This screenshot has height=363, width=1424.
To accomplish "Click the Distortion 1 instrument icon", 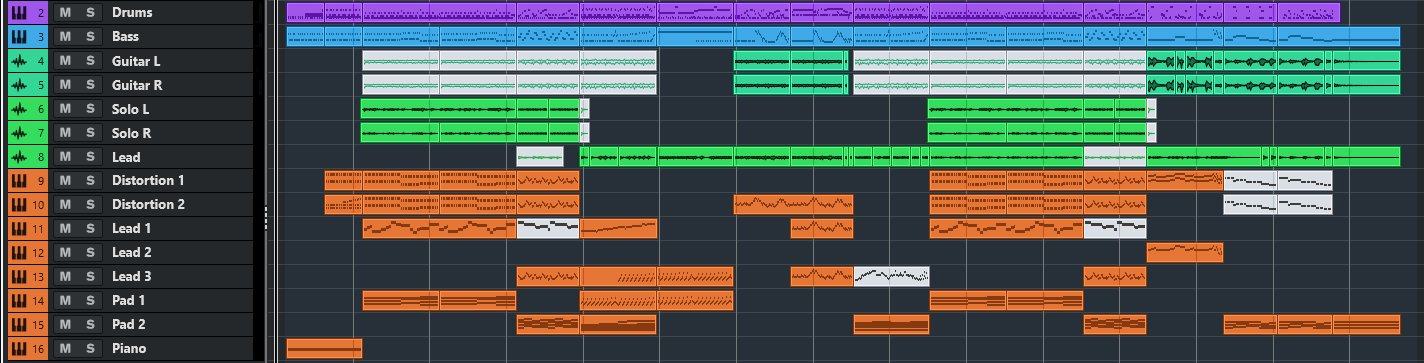I will 18,181.
